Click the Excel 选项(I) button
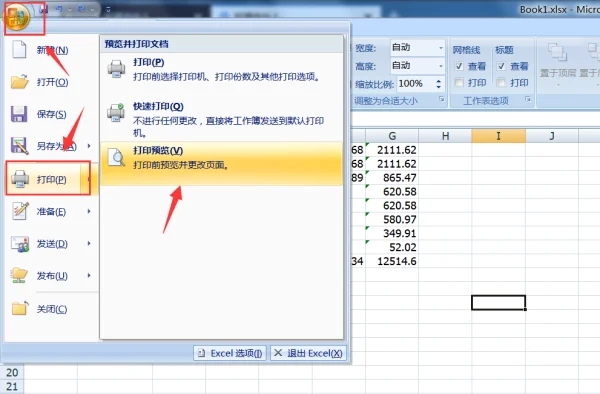The width and height of the screenshot is (600, 394). coord(230,353)
